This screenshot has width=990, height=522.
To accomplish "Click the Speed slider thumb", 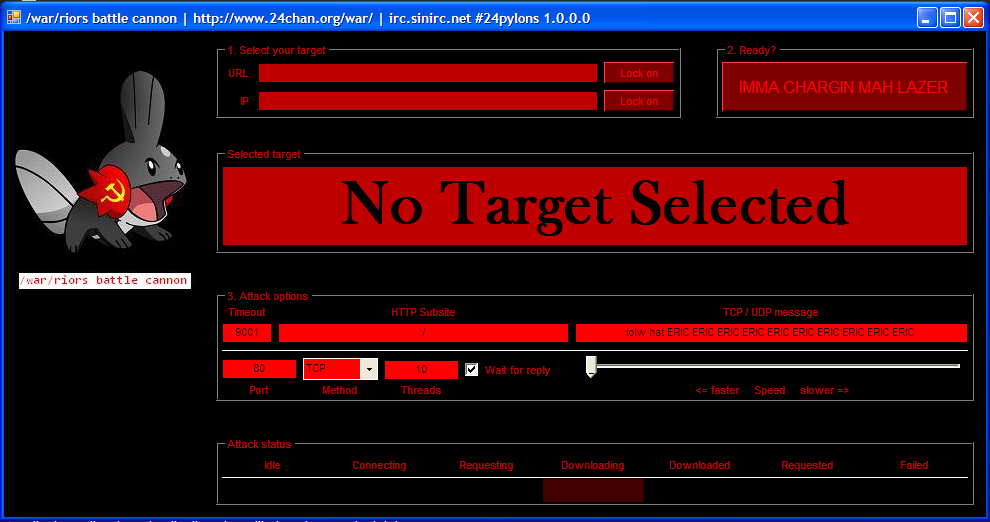I will point(591,366).
